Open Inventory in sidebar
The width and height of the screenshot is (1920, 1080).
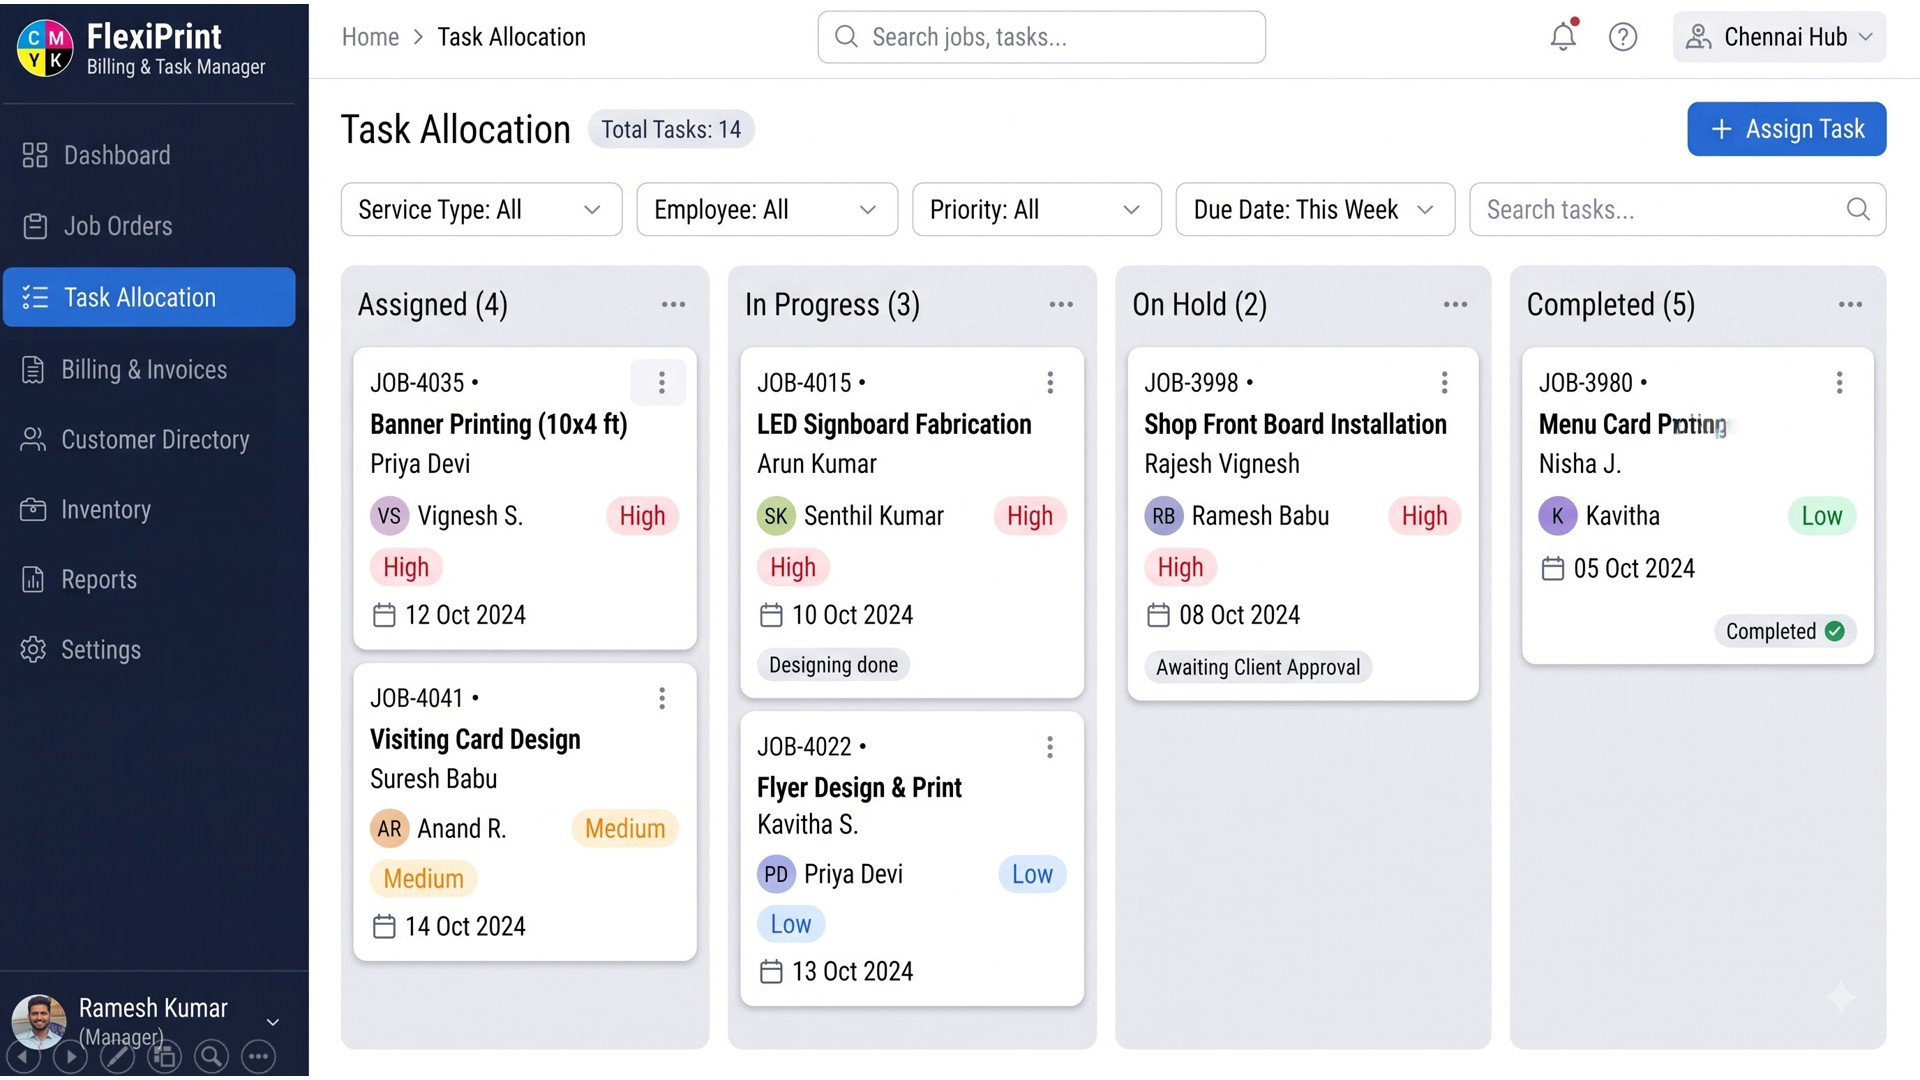[x=149, y=510]
